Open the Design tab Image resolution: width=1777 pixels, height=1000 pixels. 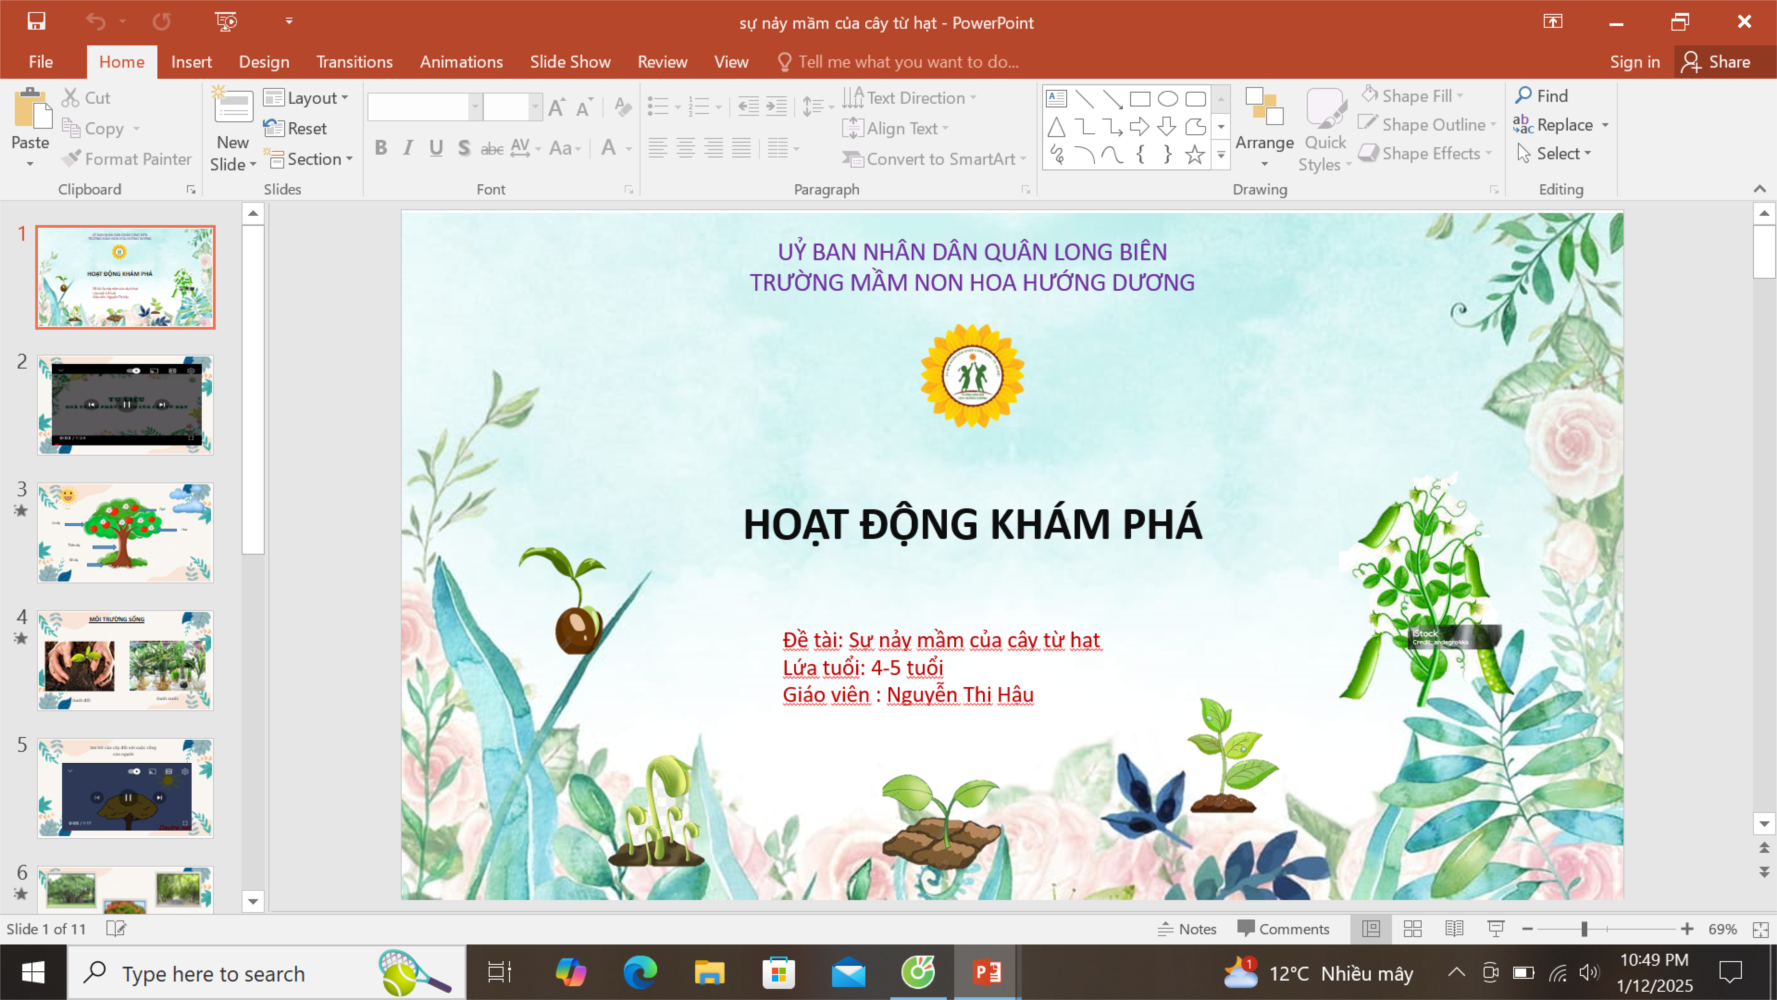(264, 62)
